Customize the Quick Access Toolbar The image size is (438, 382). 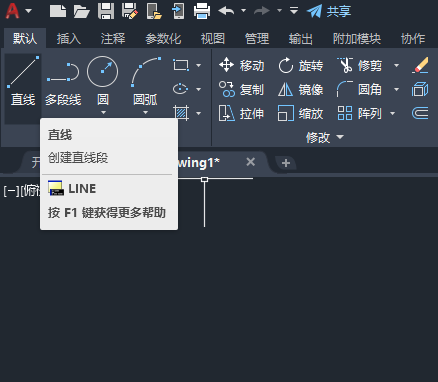click(294, 11)
